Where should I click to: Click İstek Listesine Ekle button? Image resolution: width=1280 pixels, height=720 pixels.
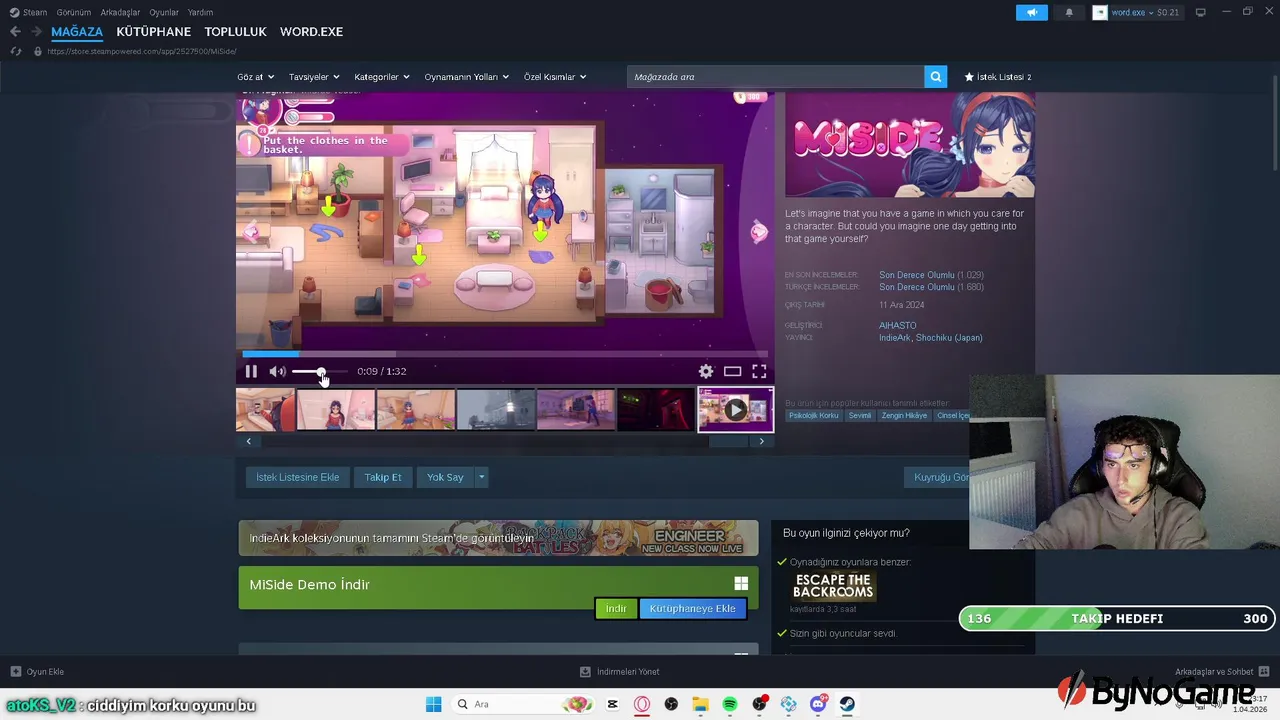coord(297,477)
